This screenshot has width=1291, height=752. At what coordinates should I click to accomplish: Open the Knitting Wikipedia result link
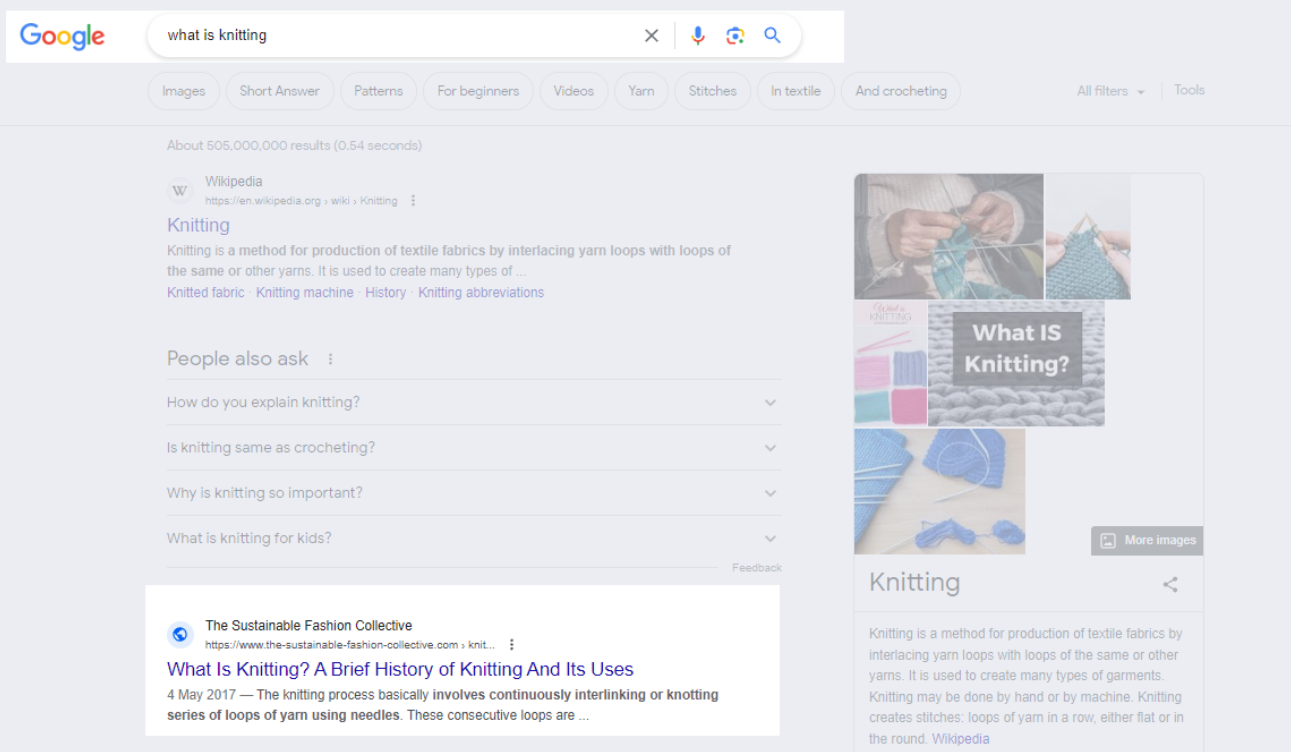[198, 225]
